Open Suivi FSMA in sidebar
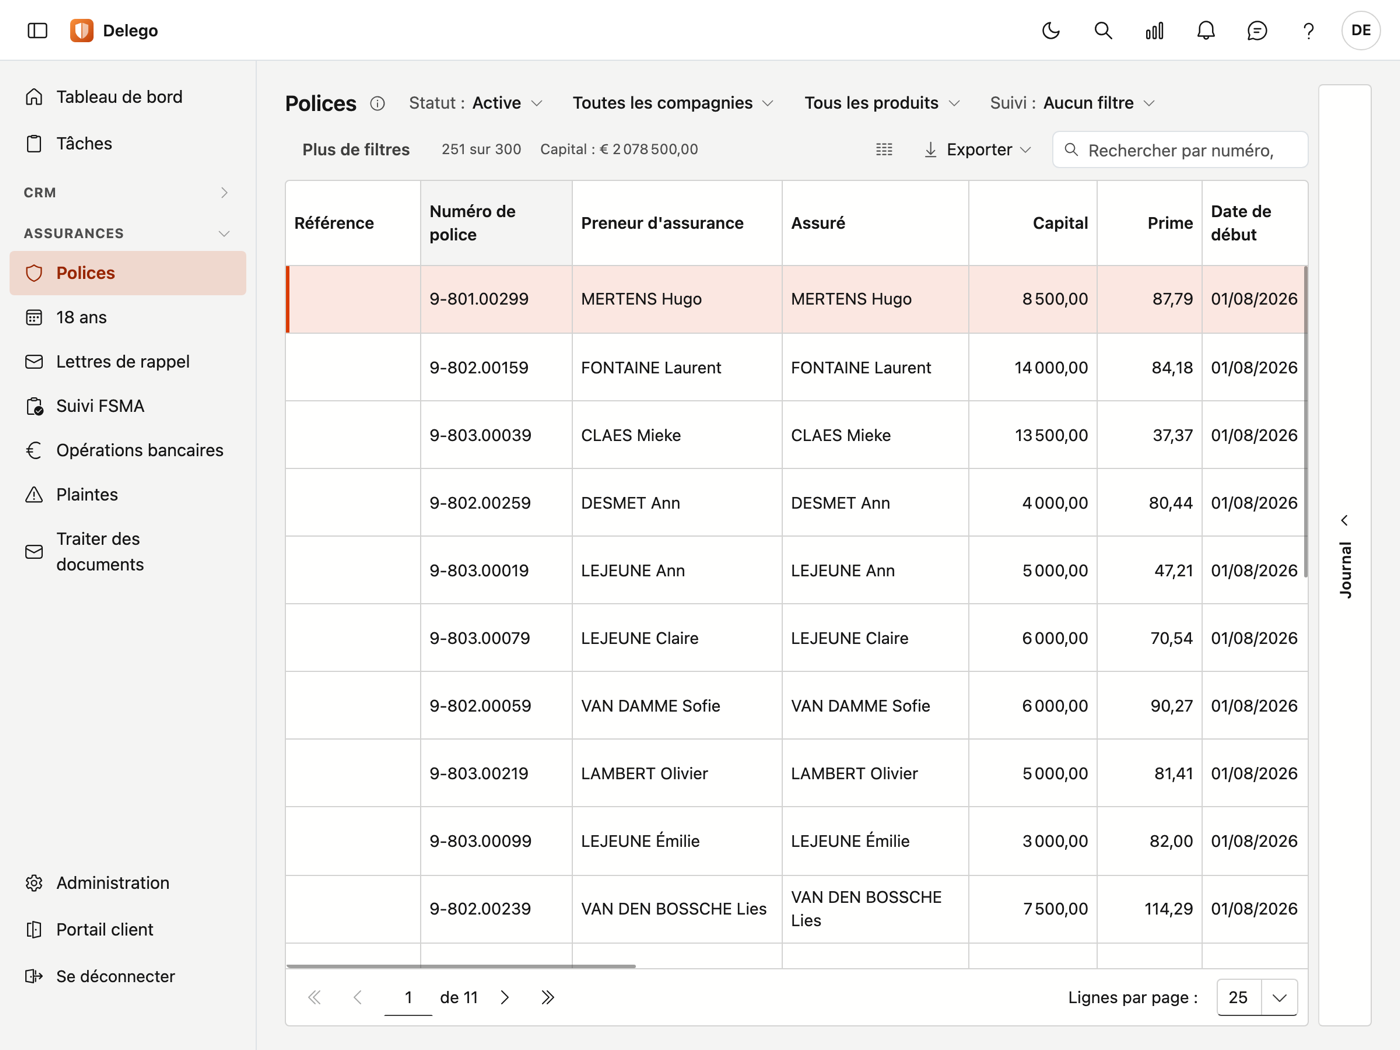1400x1050 pixels. pos(128,406)
